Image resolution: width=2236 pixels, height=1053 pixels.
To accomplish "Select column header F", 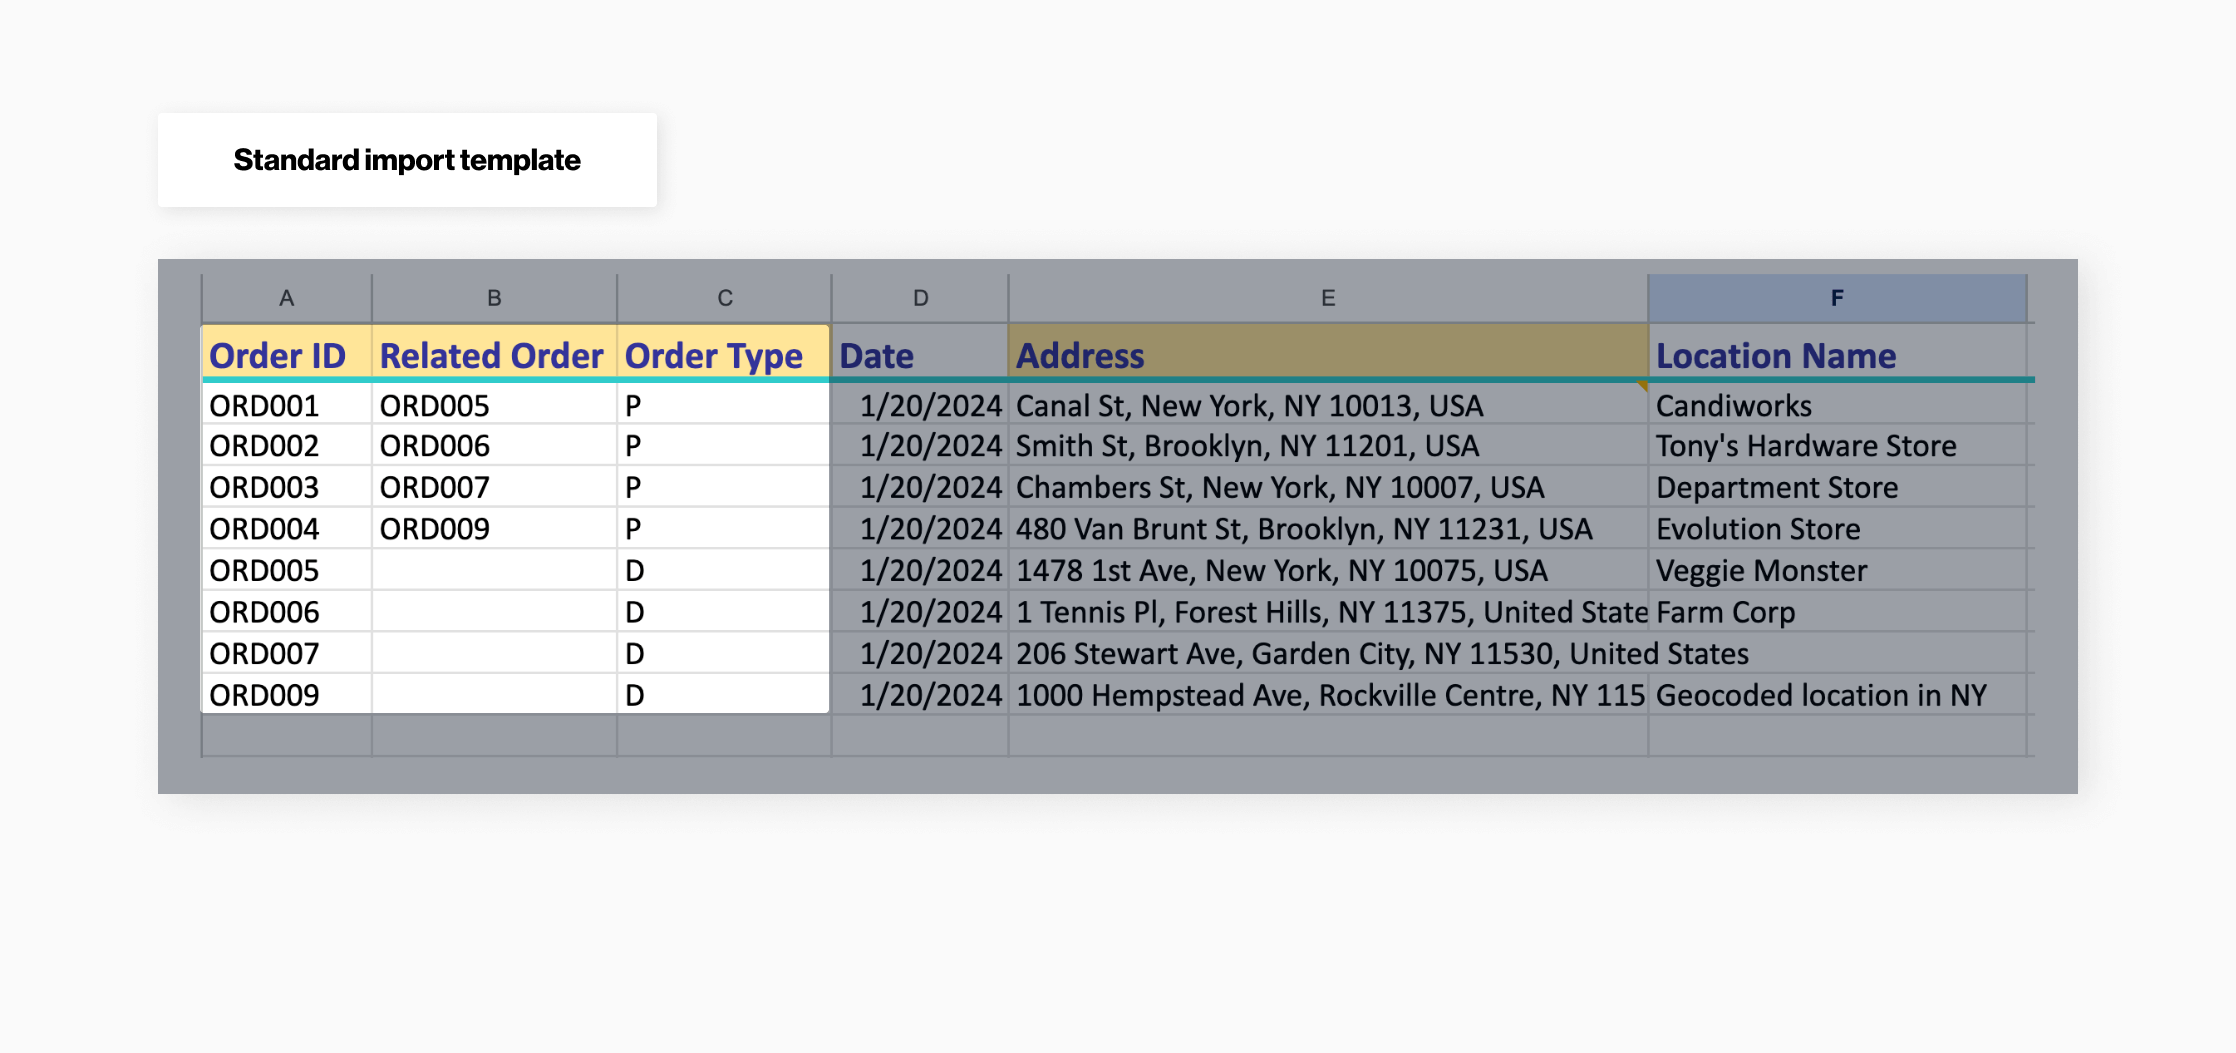I will tap(1838, 297).
